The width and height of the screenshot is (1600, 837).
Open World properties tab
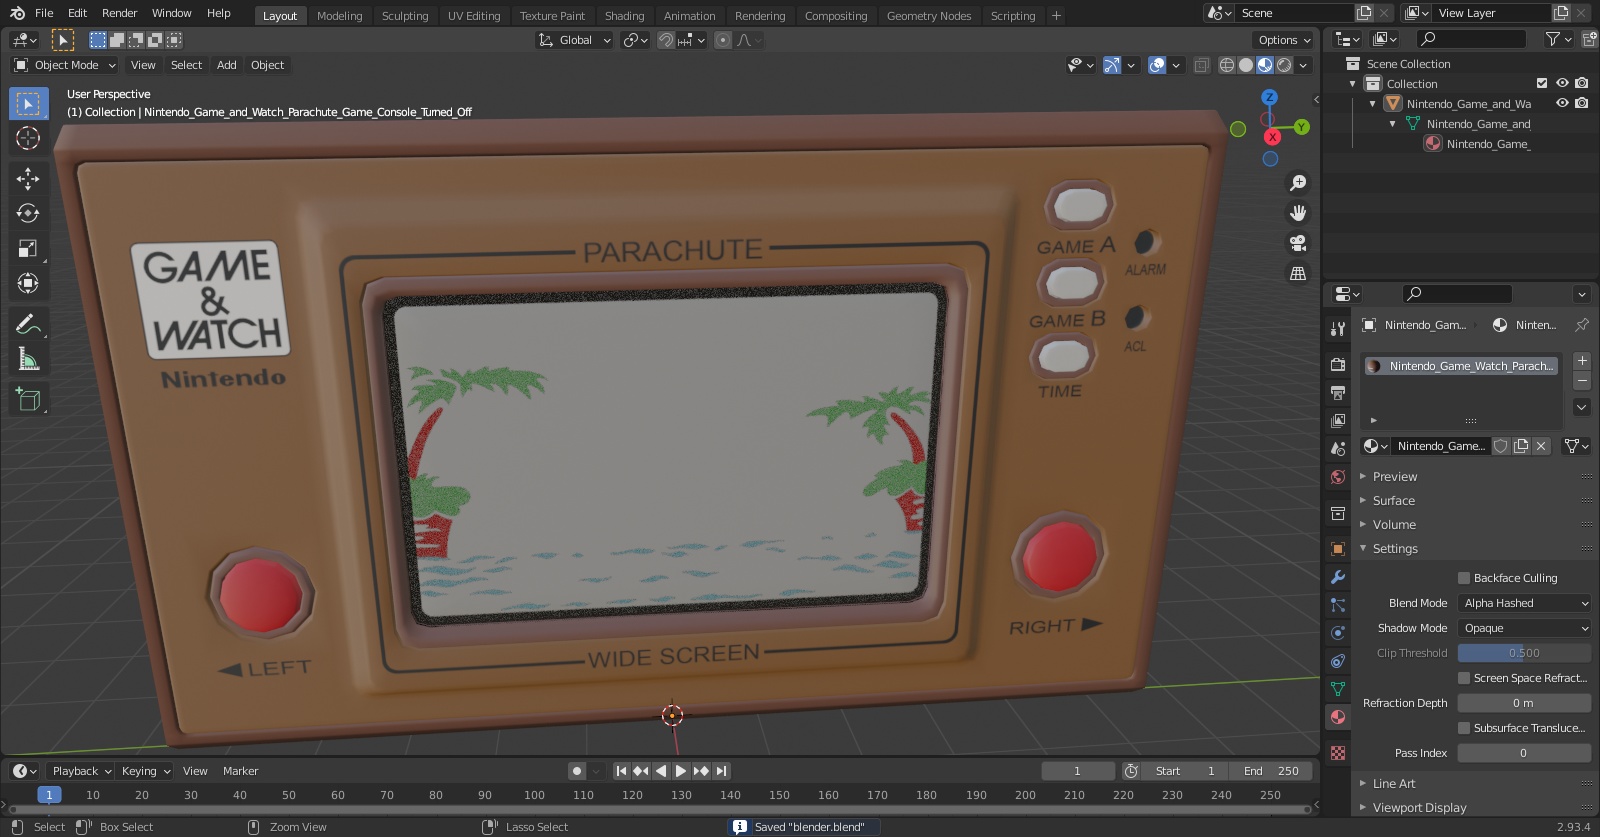click(1338, 477)
